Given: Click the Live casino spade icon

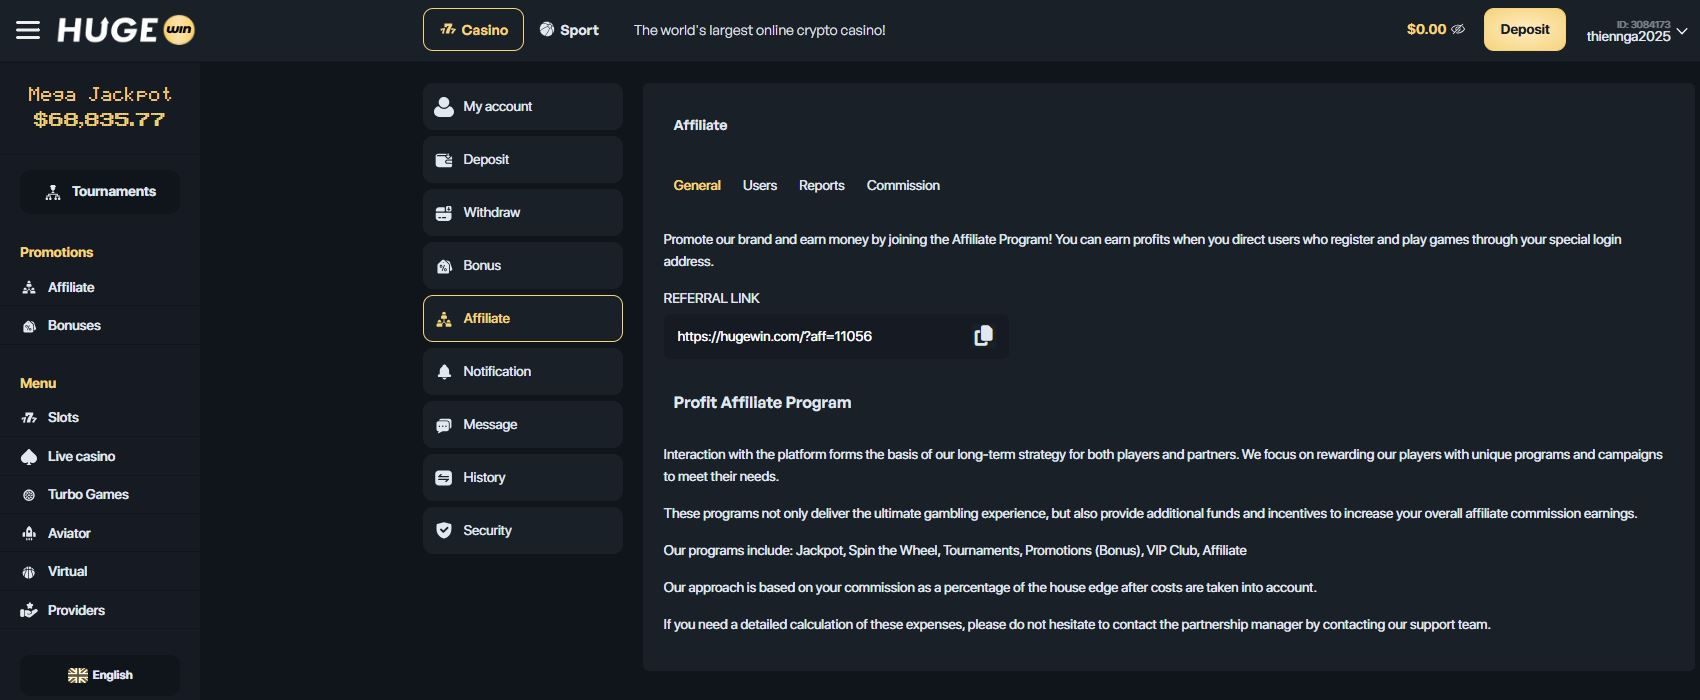Looking at the screenshot, I should [x=29, y=456].
